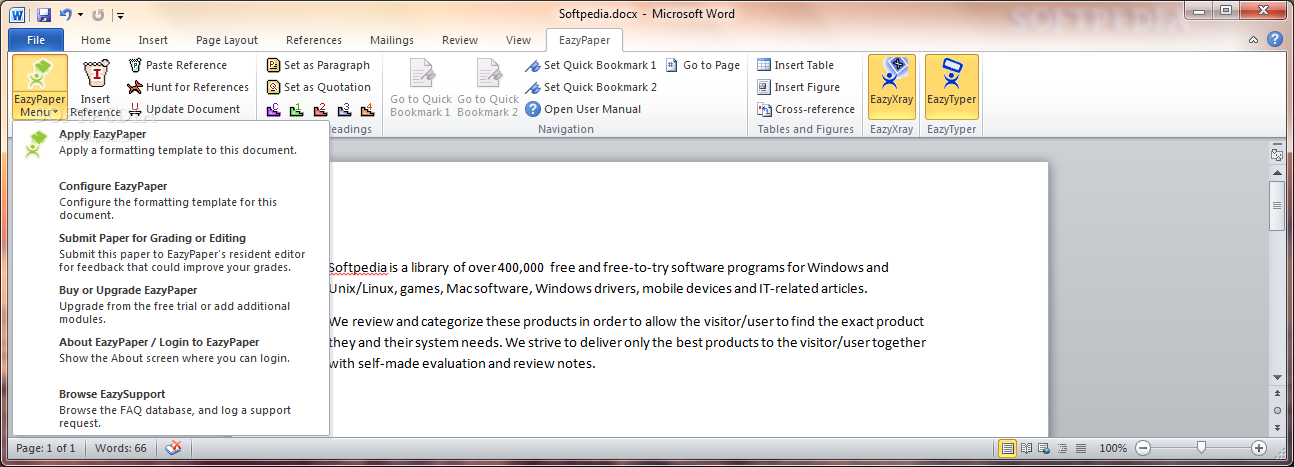Click the heading level 2 icon
Screen dimensions: 1294x467
[321, 109]
